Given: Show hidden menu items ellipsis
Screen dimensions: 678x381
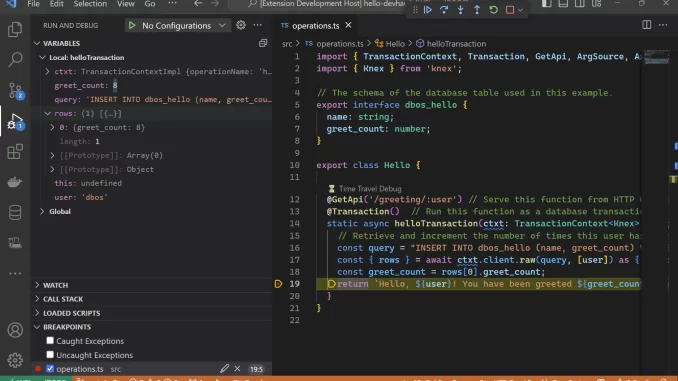Looking at the screenshot, I should tap(172, 4).
